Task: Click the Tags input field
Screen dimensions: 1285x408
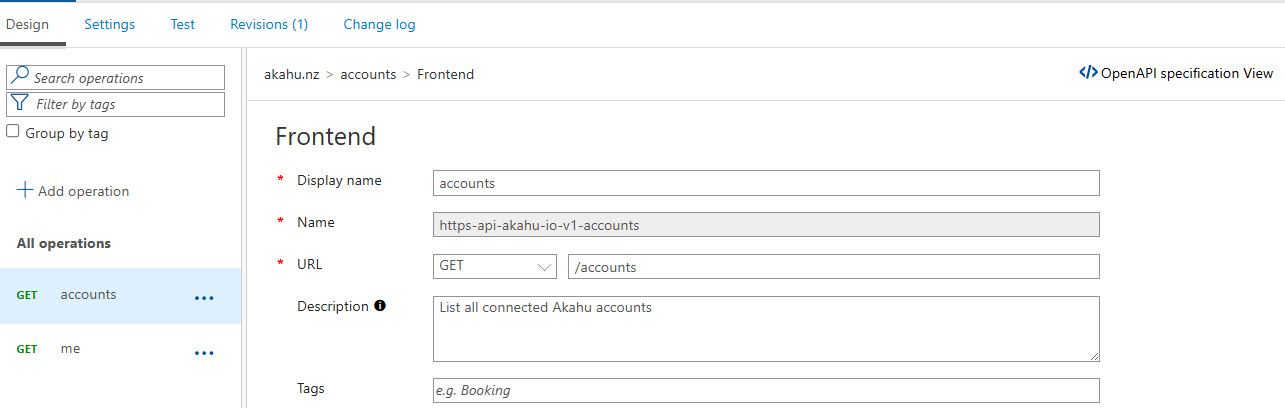Action: pyautogui.click(x=766, y=390)
